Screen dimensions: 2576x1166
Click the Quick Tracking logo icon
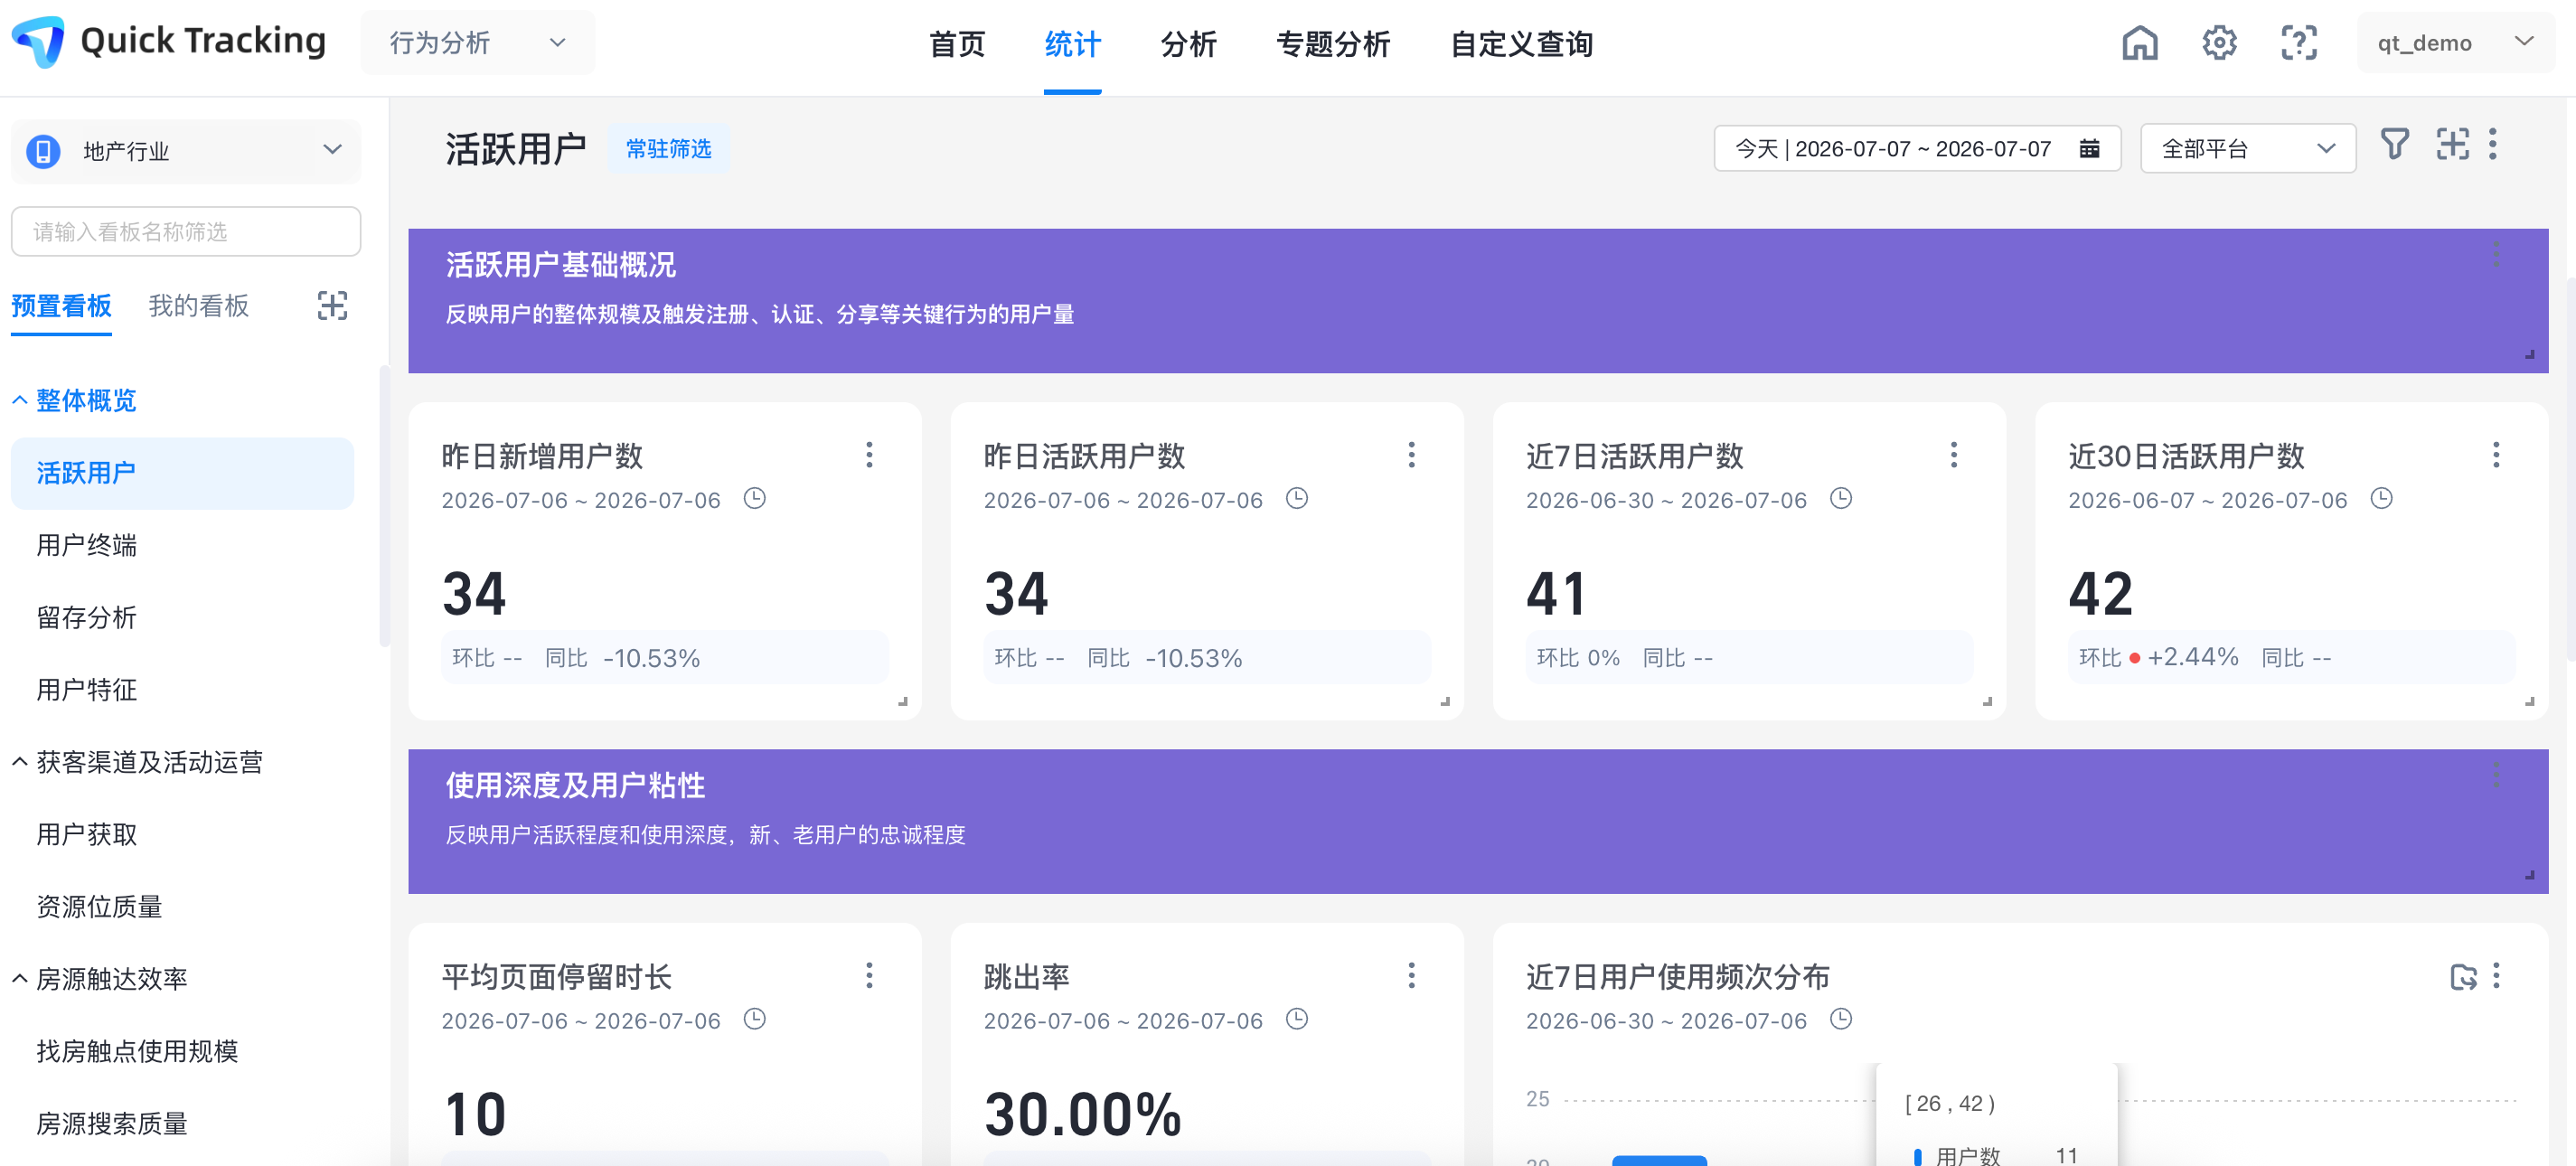click(38, 41)
